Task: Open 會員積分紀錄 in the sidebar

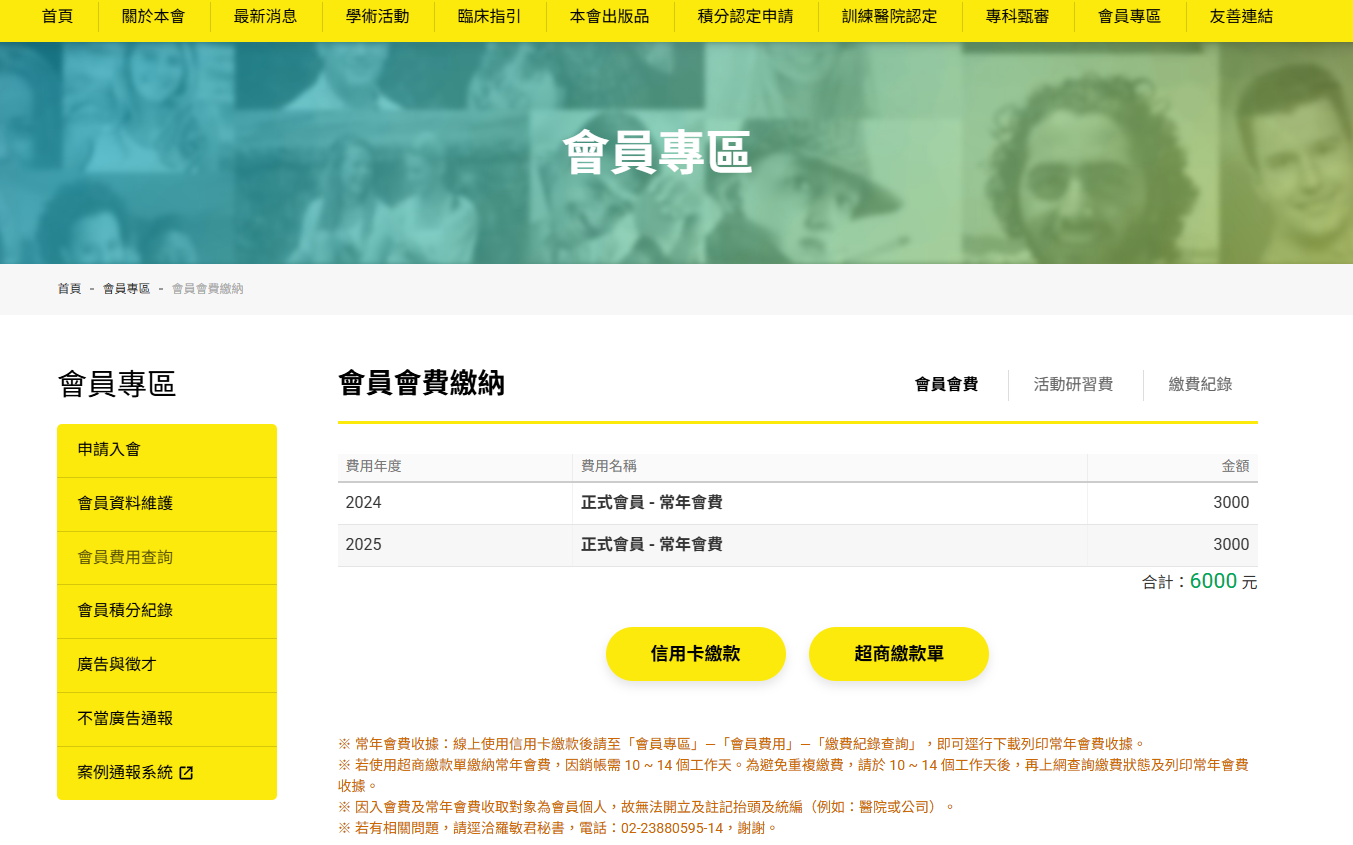Action: [x=167, y=611]
